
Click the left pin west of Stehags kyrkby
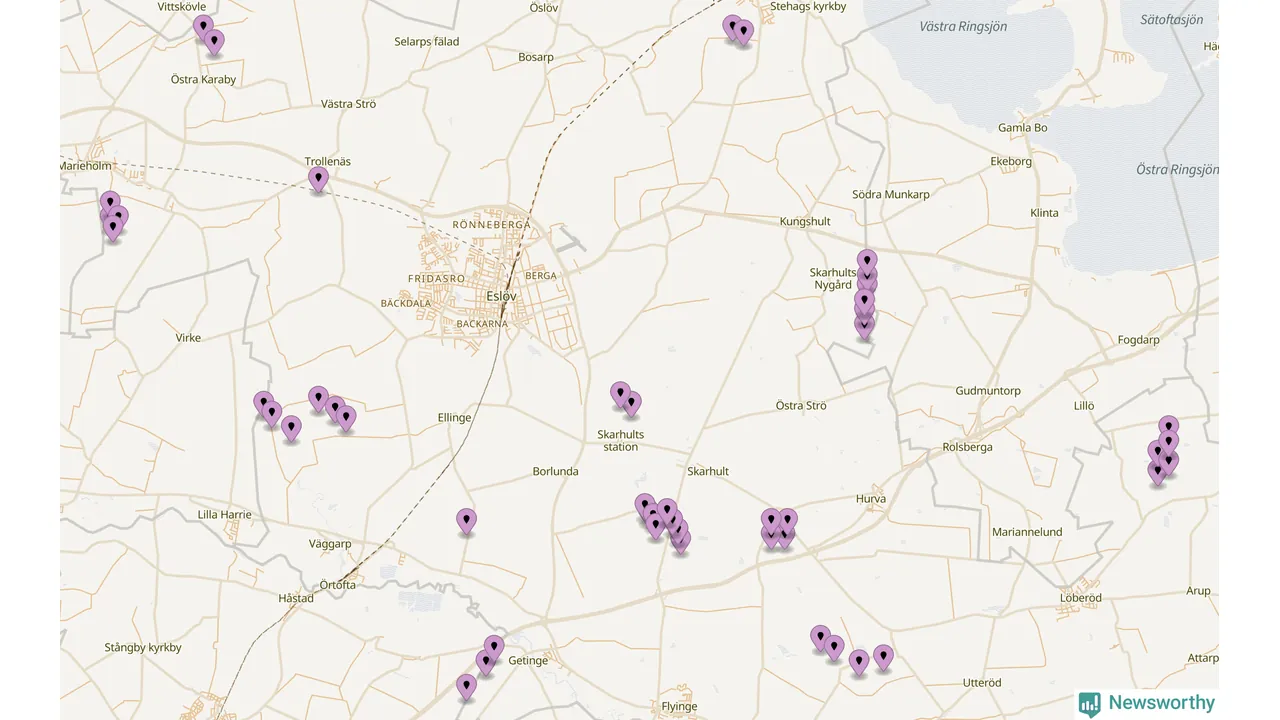(732, 28)
